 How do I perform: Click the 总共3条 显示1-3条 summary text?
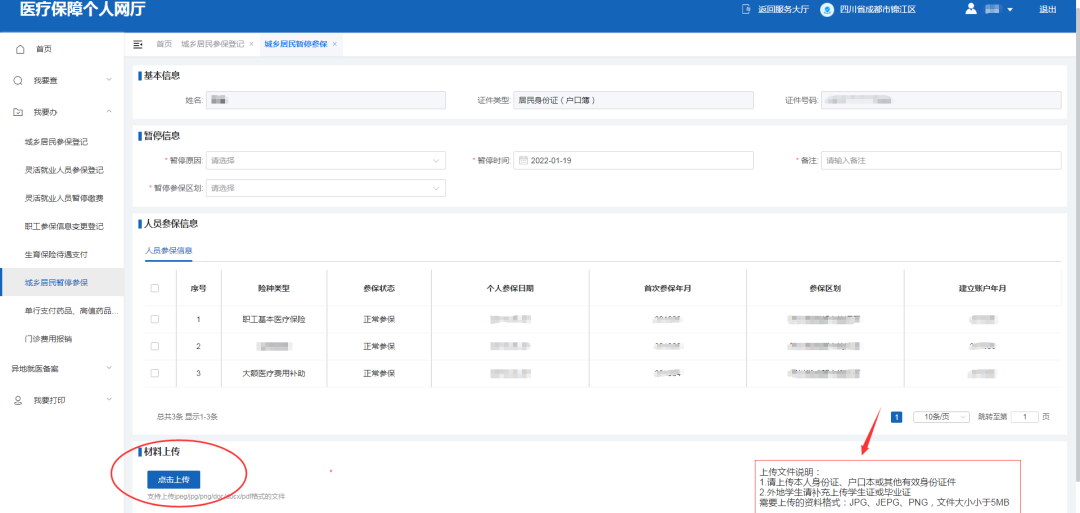pos(187,417)
